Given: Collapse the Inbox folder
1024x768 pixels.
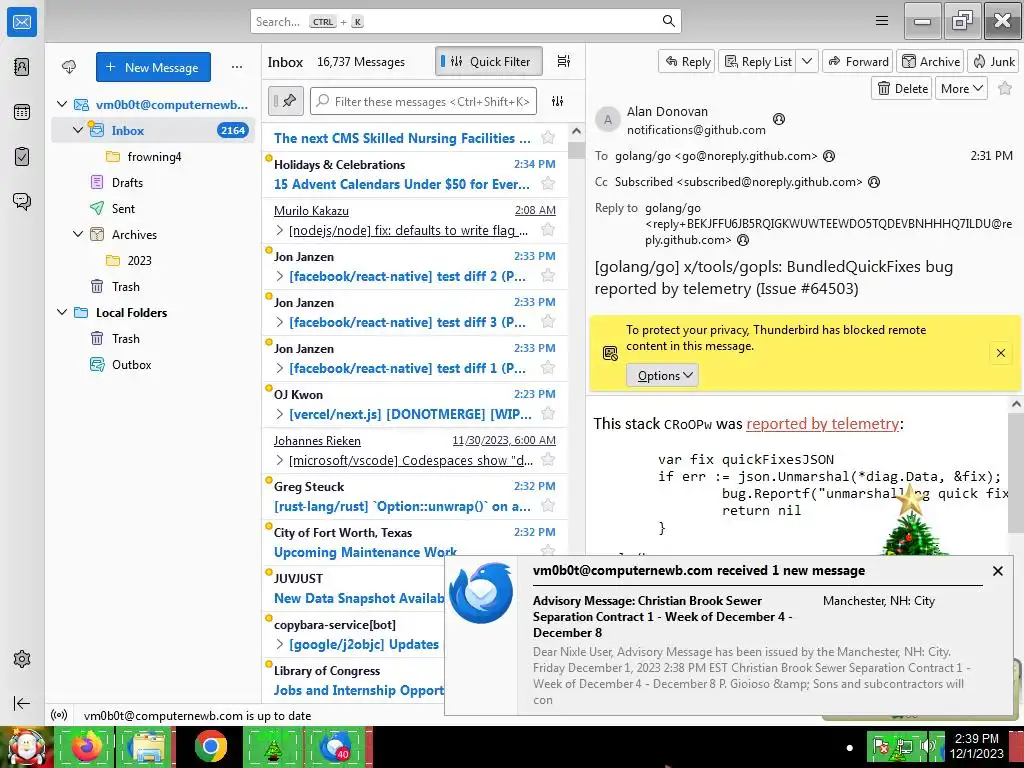Looking at the screenshot, I should [x=78, y=130].
